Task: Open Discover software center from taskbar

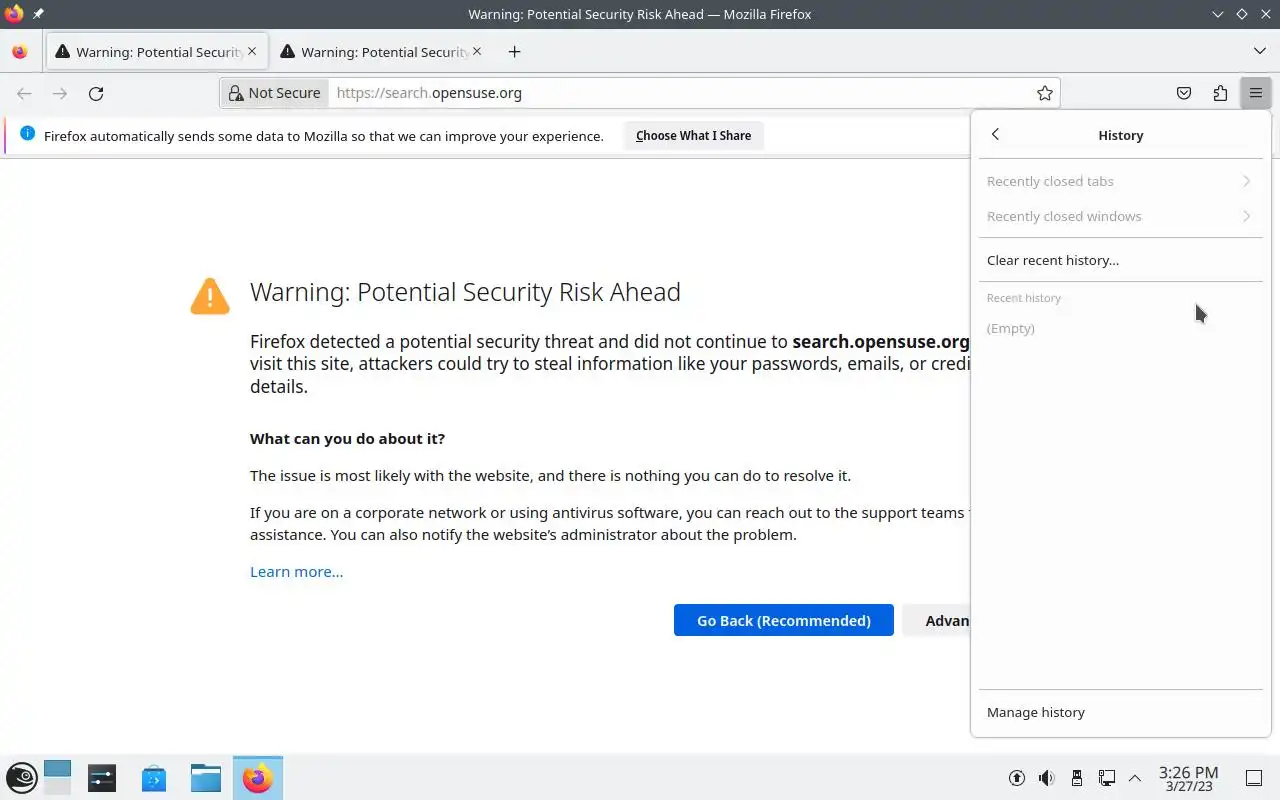Action: pos(154,778)
